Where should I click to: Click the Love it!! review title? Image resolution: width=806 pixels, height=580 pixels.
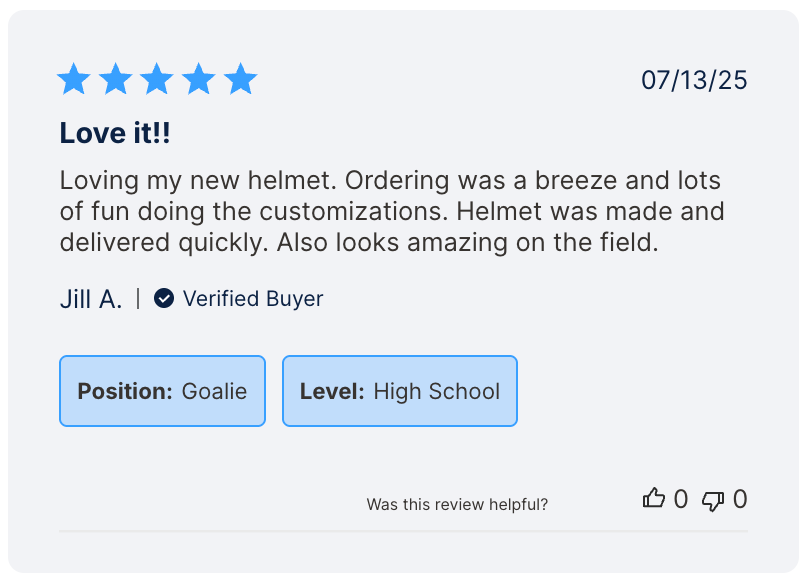pos(115,133)
